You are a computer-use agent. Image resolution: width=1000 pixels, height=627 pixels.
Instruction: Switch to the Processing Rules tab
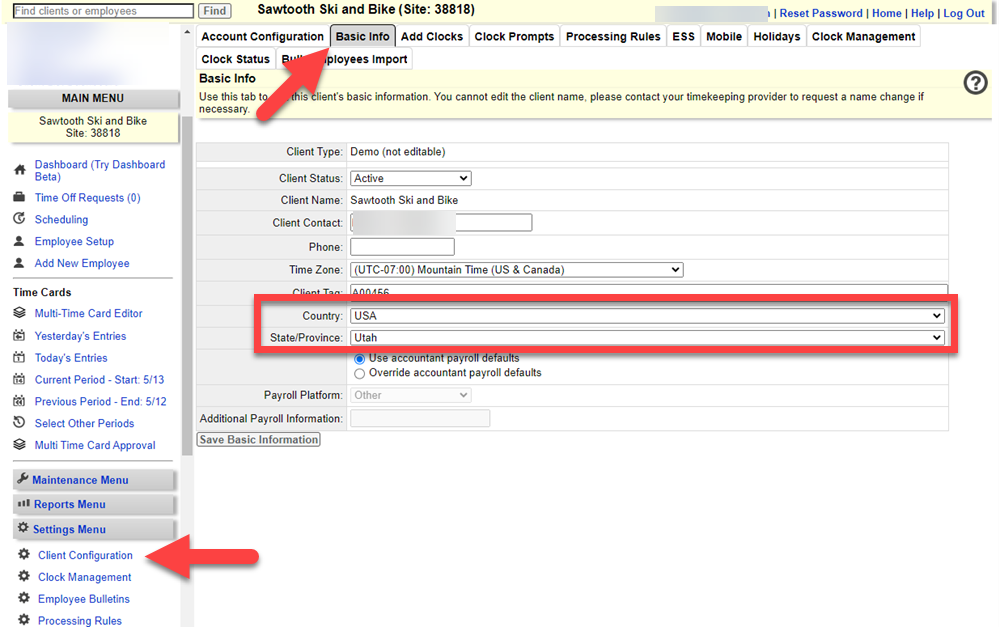613,37
